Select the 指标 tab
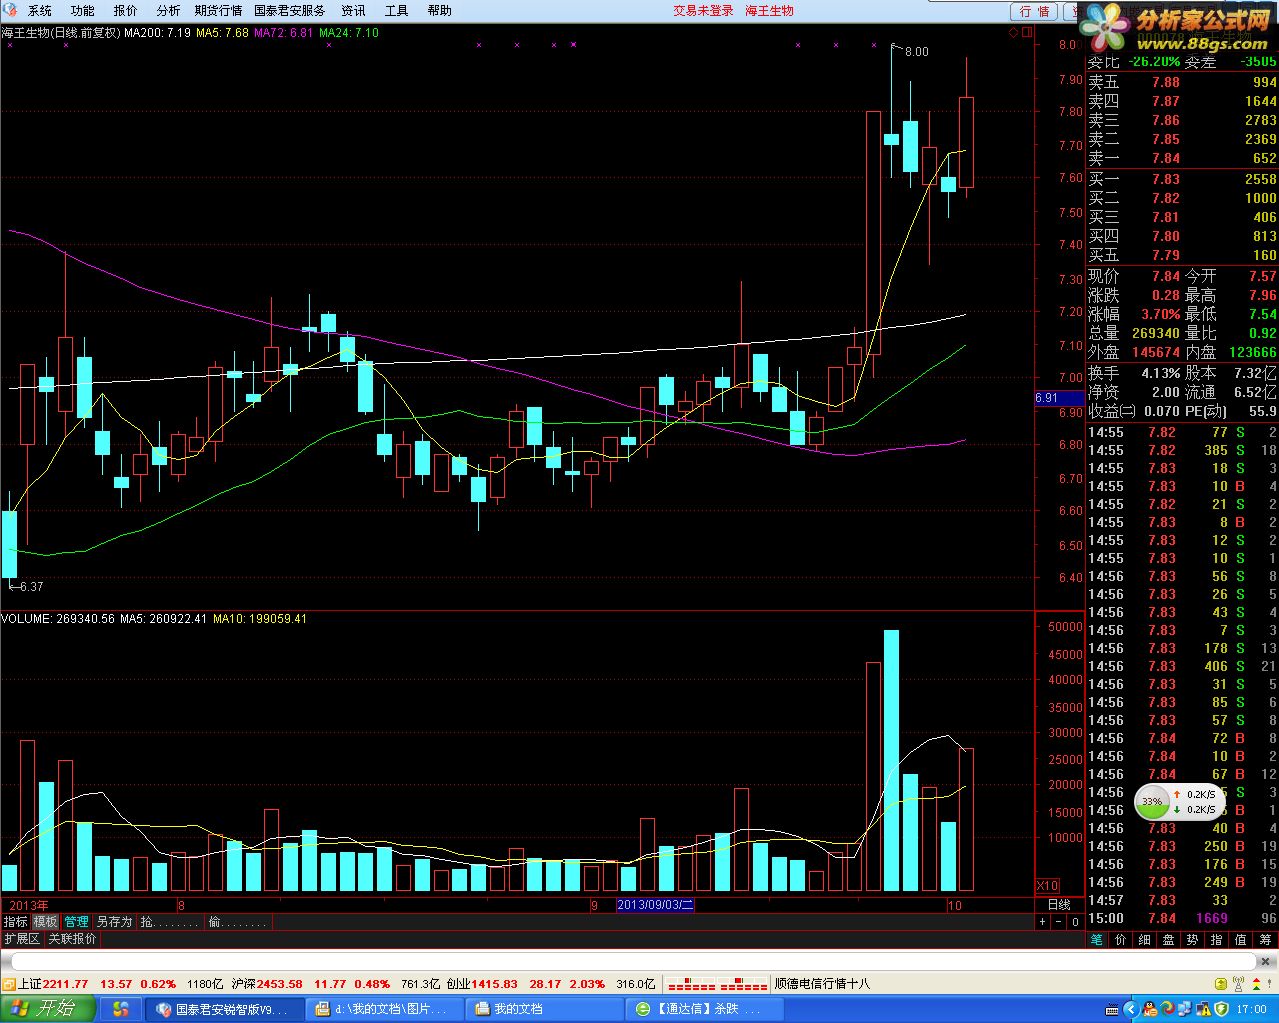Viewport: 1279px width, 1023px height. (x=15, y=922)
